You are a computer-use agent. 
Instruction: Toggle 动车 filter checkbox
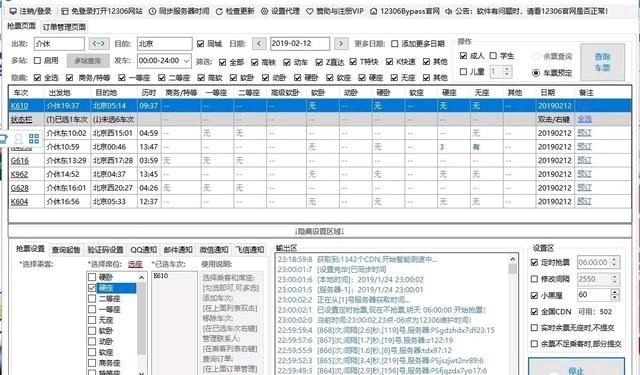[x=287, y=62]
